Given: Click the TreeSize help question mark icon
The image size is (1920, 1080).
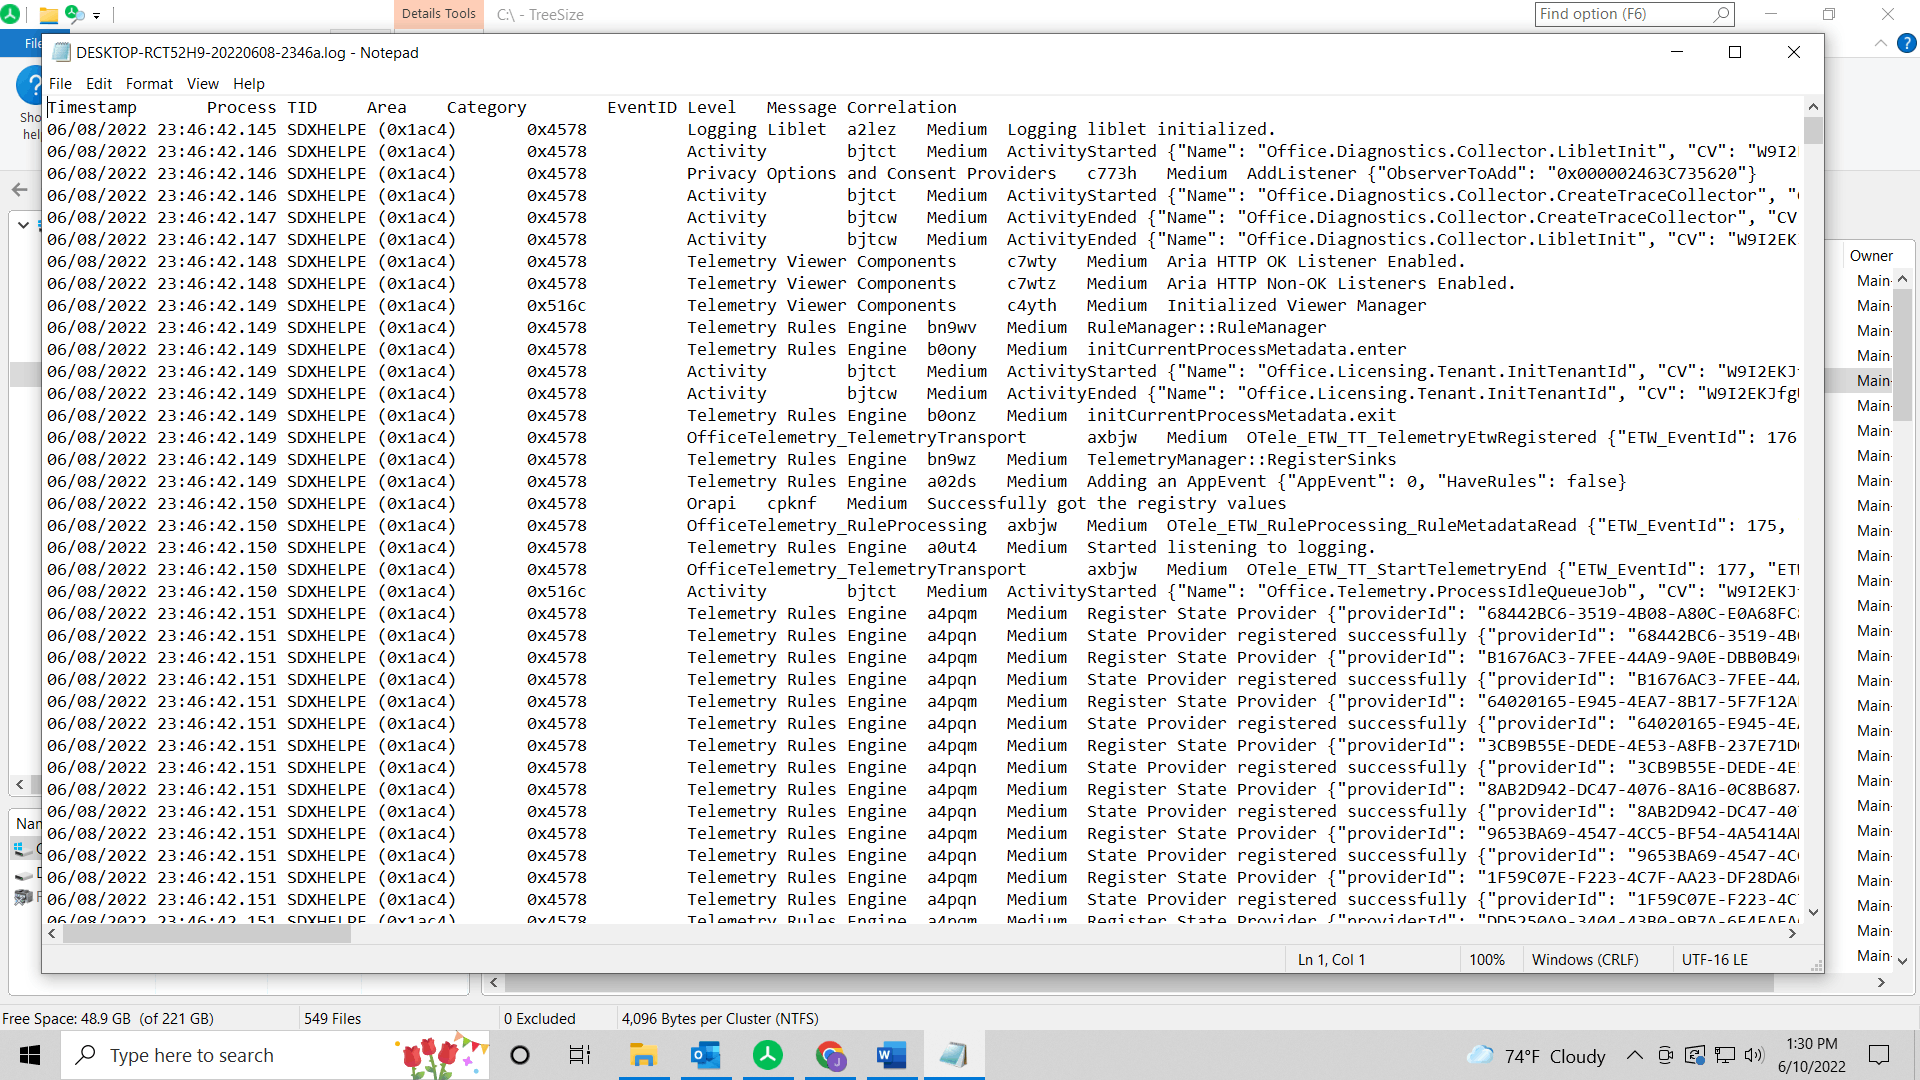Looking at the screenshot, I should point(1906,43).
